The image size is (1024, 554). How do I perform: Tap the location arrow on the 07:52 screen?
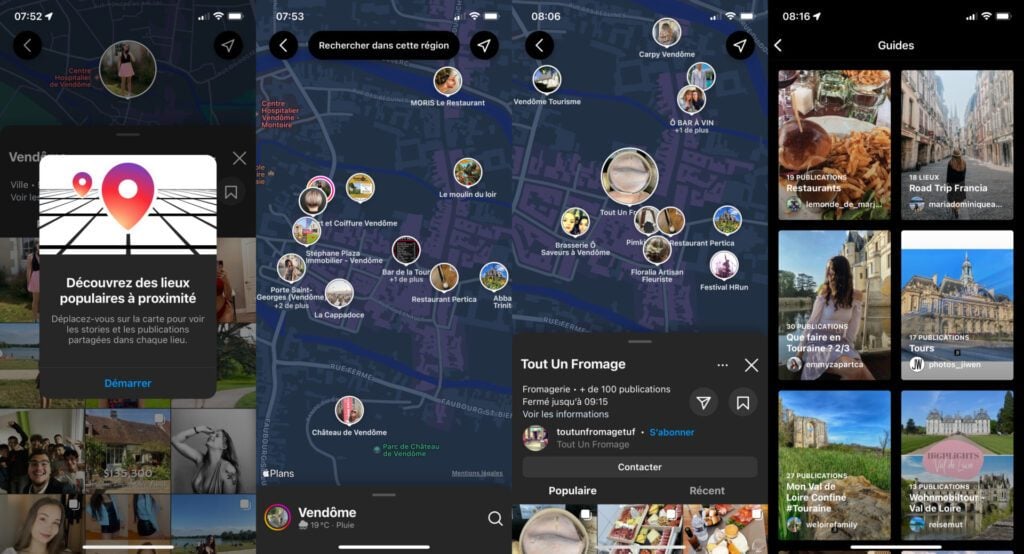[228, 46]
